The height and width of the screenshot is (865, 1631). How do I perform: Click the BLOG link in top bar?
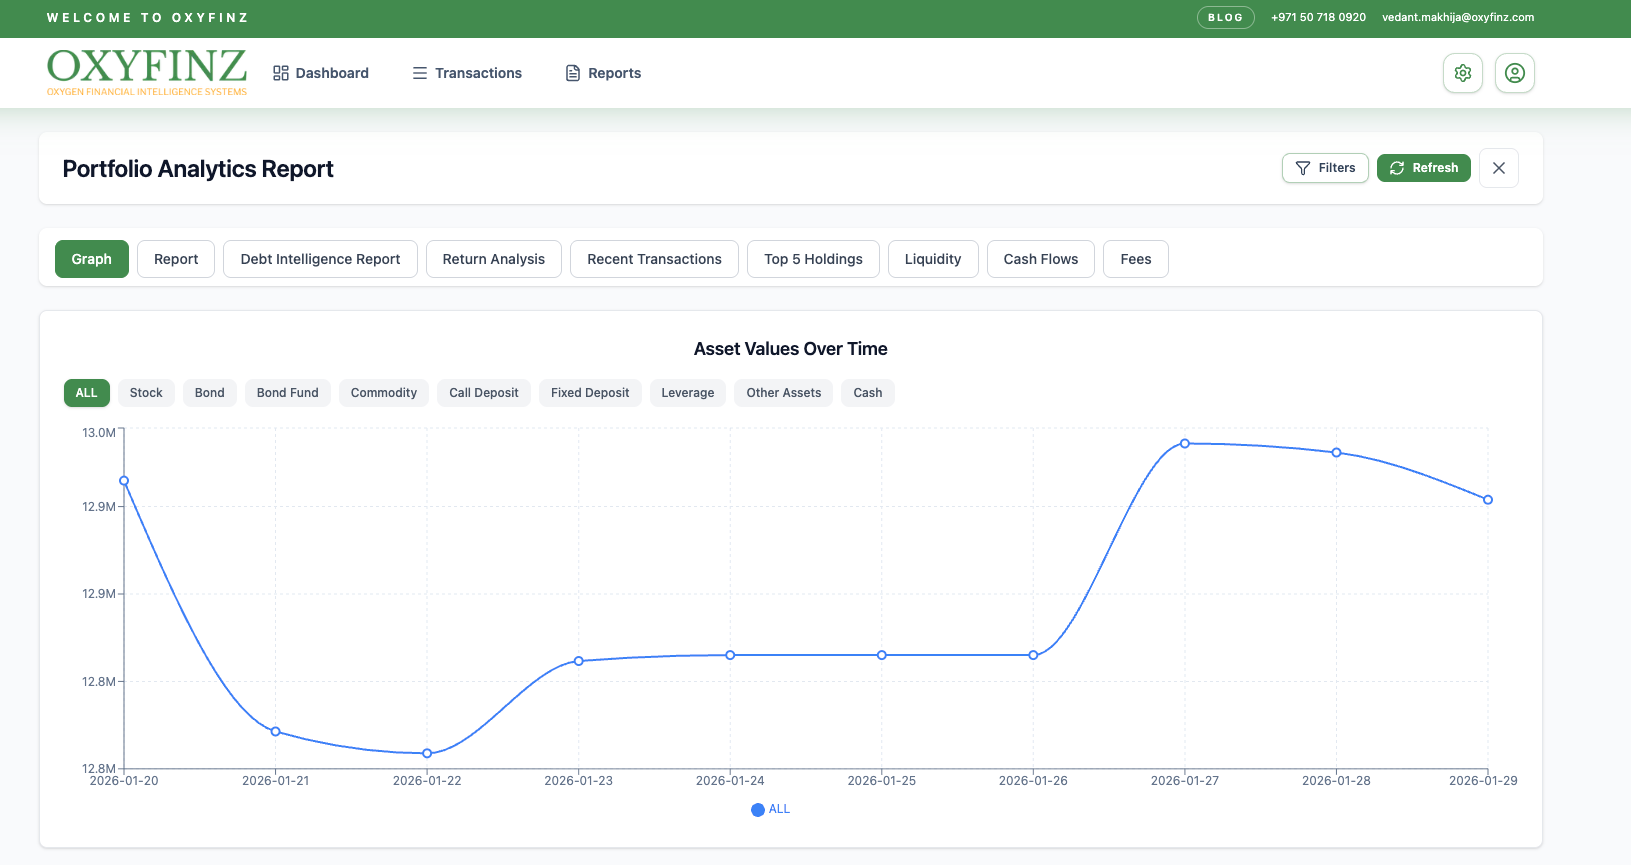(1225, 17)
